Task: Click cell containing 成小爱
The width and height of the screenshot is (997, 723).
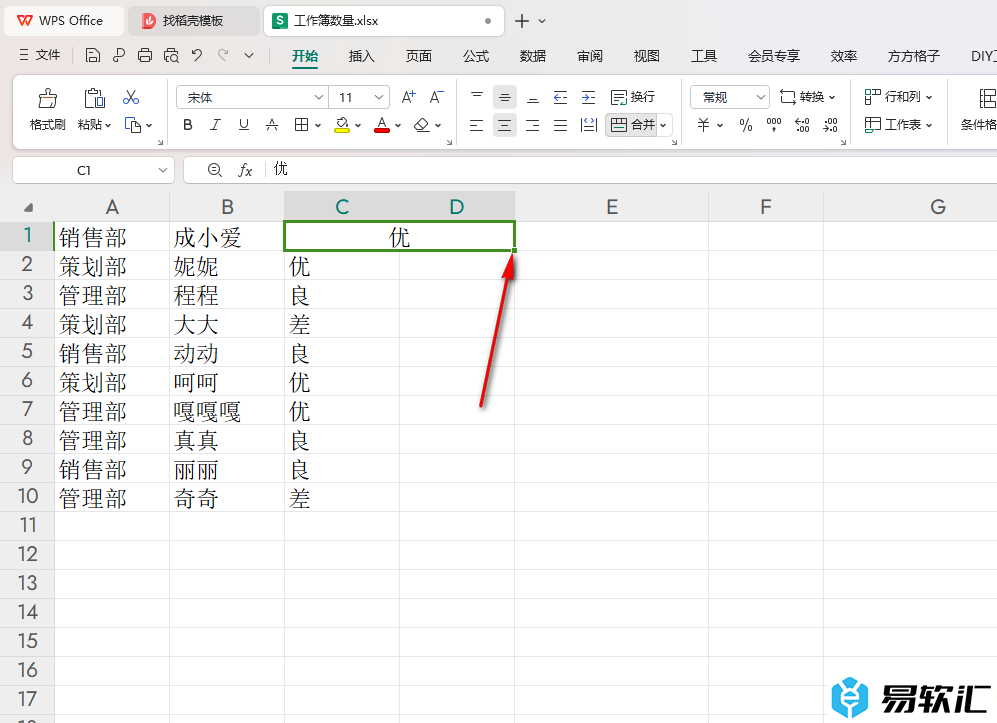Action: coord(227,237)
